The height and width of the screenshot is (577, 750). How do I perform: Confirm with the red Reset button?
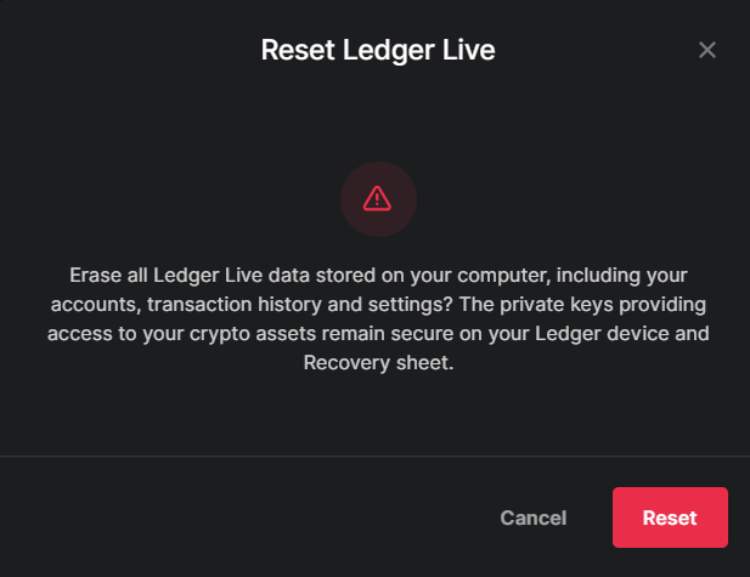pyautogui.click(x=669, y=517)
